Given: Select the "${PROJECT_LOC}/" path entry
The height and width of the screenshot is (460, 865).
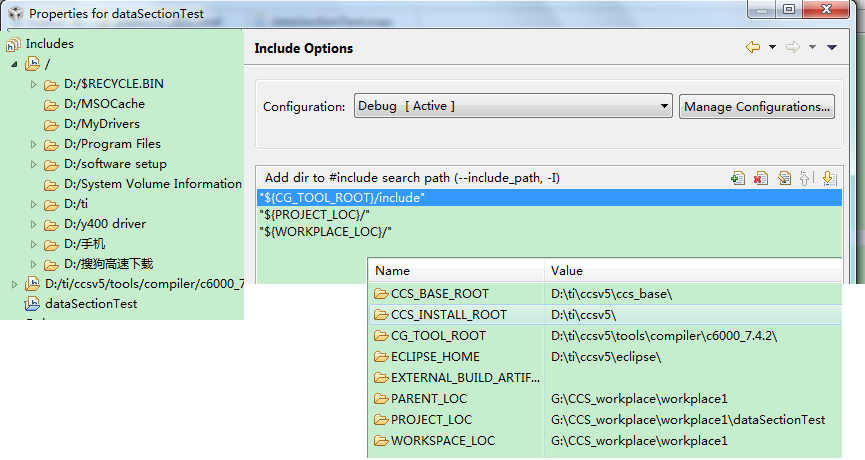Looking at the screenshot, I should pos(549,215).
